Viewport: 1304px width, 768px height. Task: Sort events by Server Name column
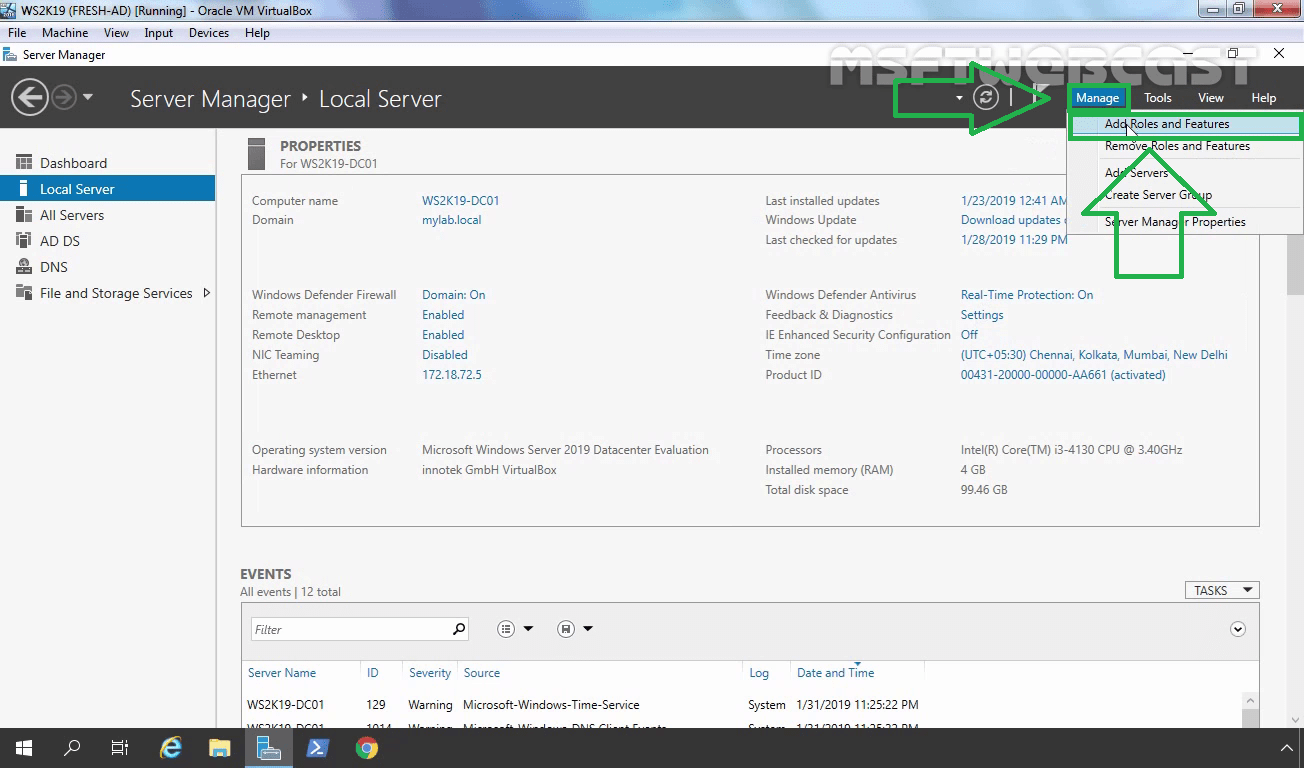click(x=282, y=673)
